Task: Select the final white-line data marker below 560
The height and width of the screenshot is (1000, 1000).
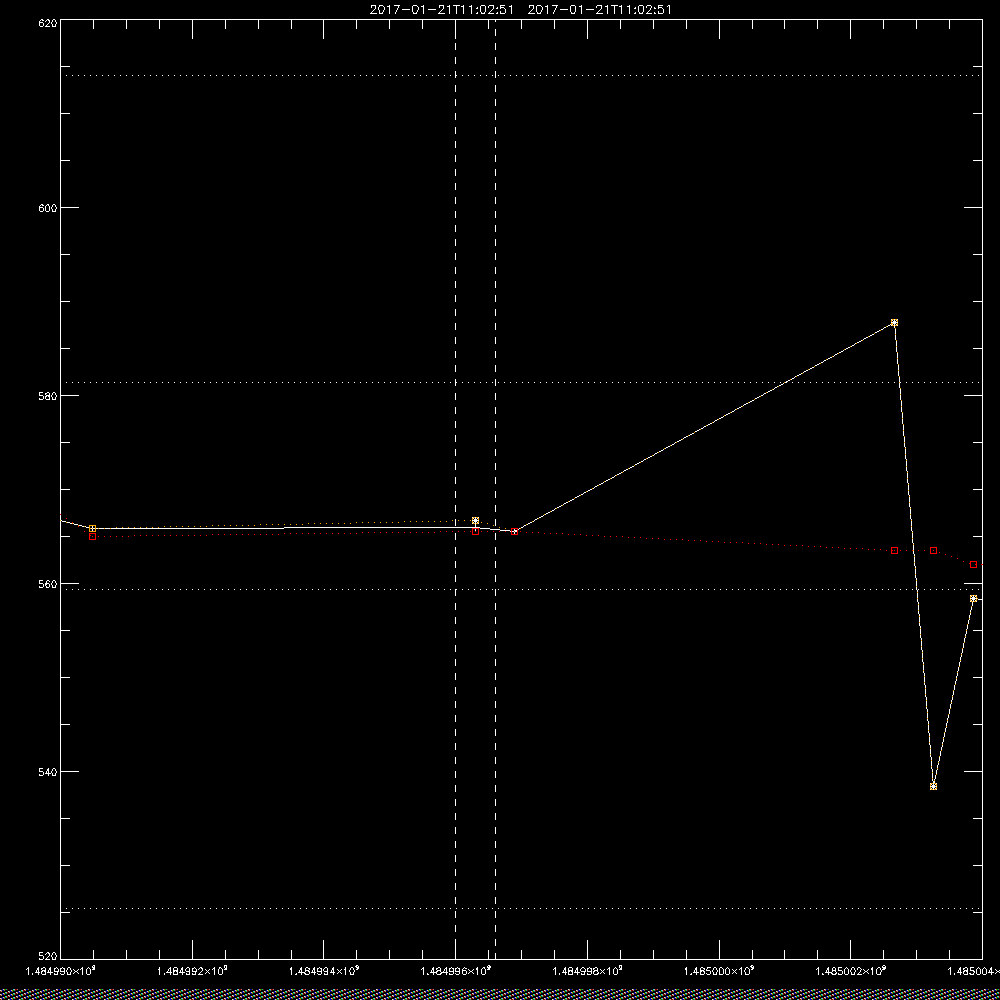Action: [x=973, y=598]
